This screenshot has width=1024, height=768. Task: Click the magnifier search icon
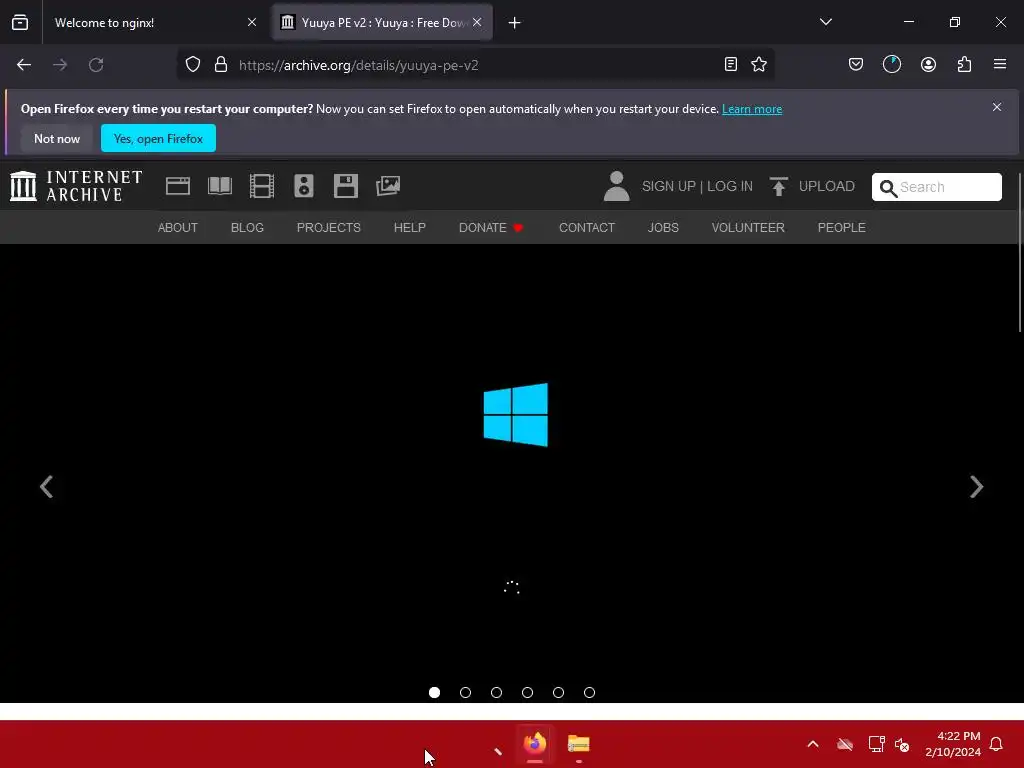(x=888, y=188)
